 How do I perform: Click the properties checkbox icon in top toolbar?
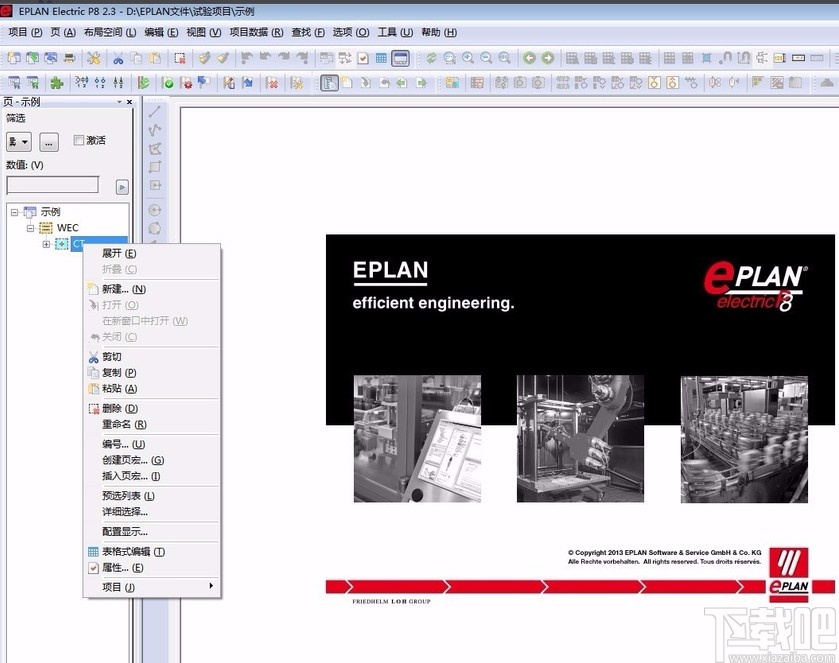(x=363, y=58)
